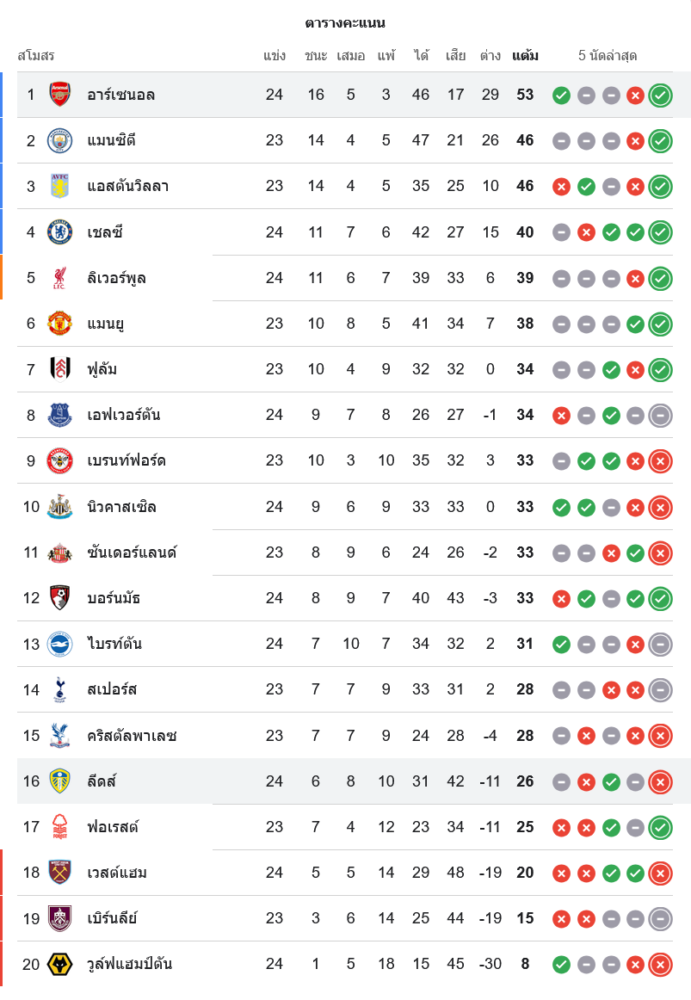Click the Tottenham cockerel crest icon

pos(60,689)
